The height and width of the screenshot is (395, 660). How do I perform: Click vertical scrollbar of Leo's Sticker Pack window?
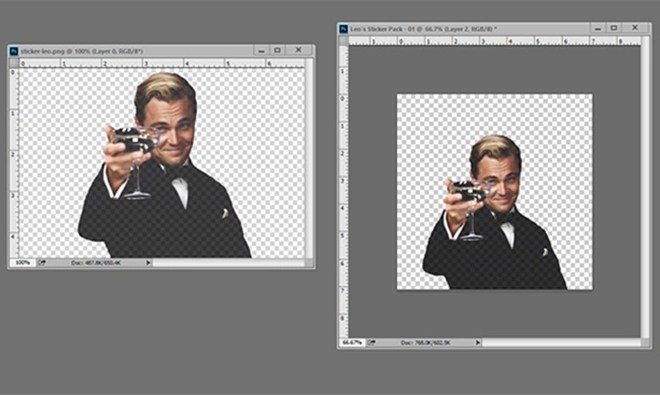click(x=645, y=191)
